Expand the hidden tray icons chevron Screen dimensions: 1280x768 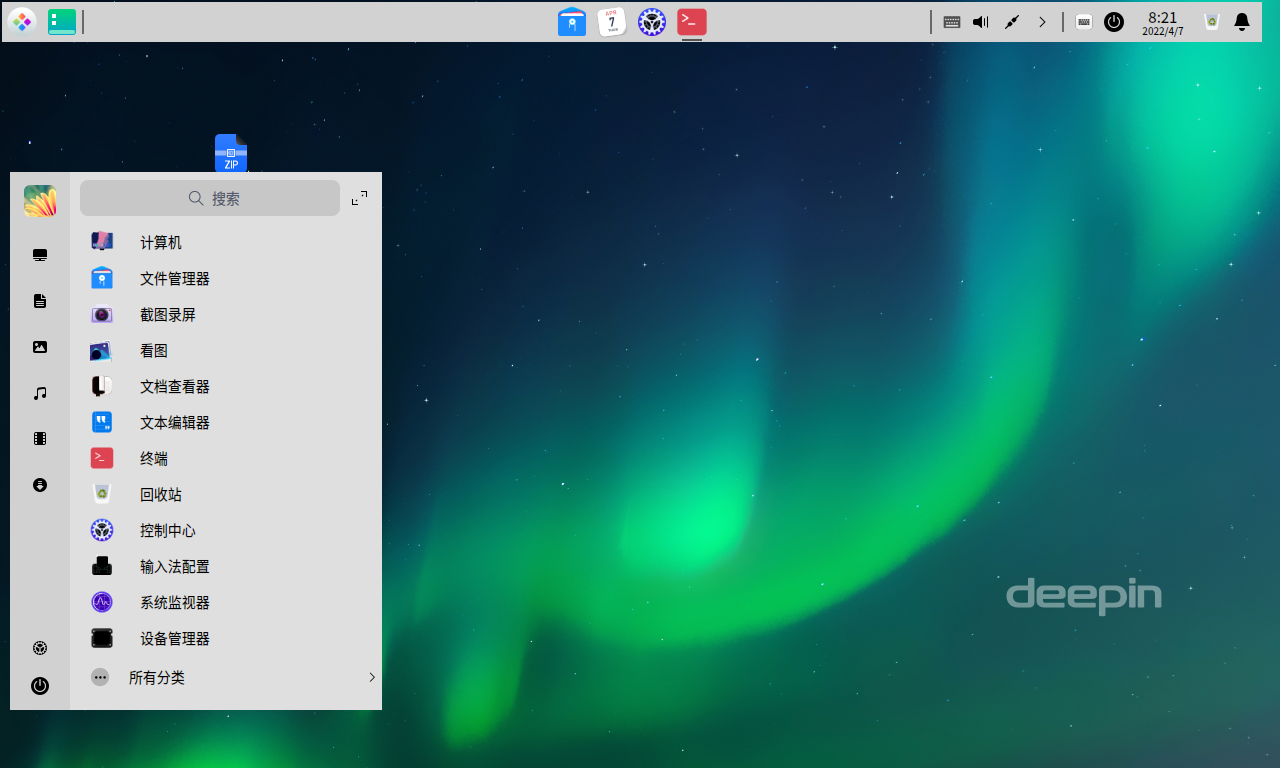click(x=1042, y=21)
